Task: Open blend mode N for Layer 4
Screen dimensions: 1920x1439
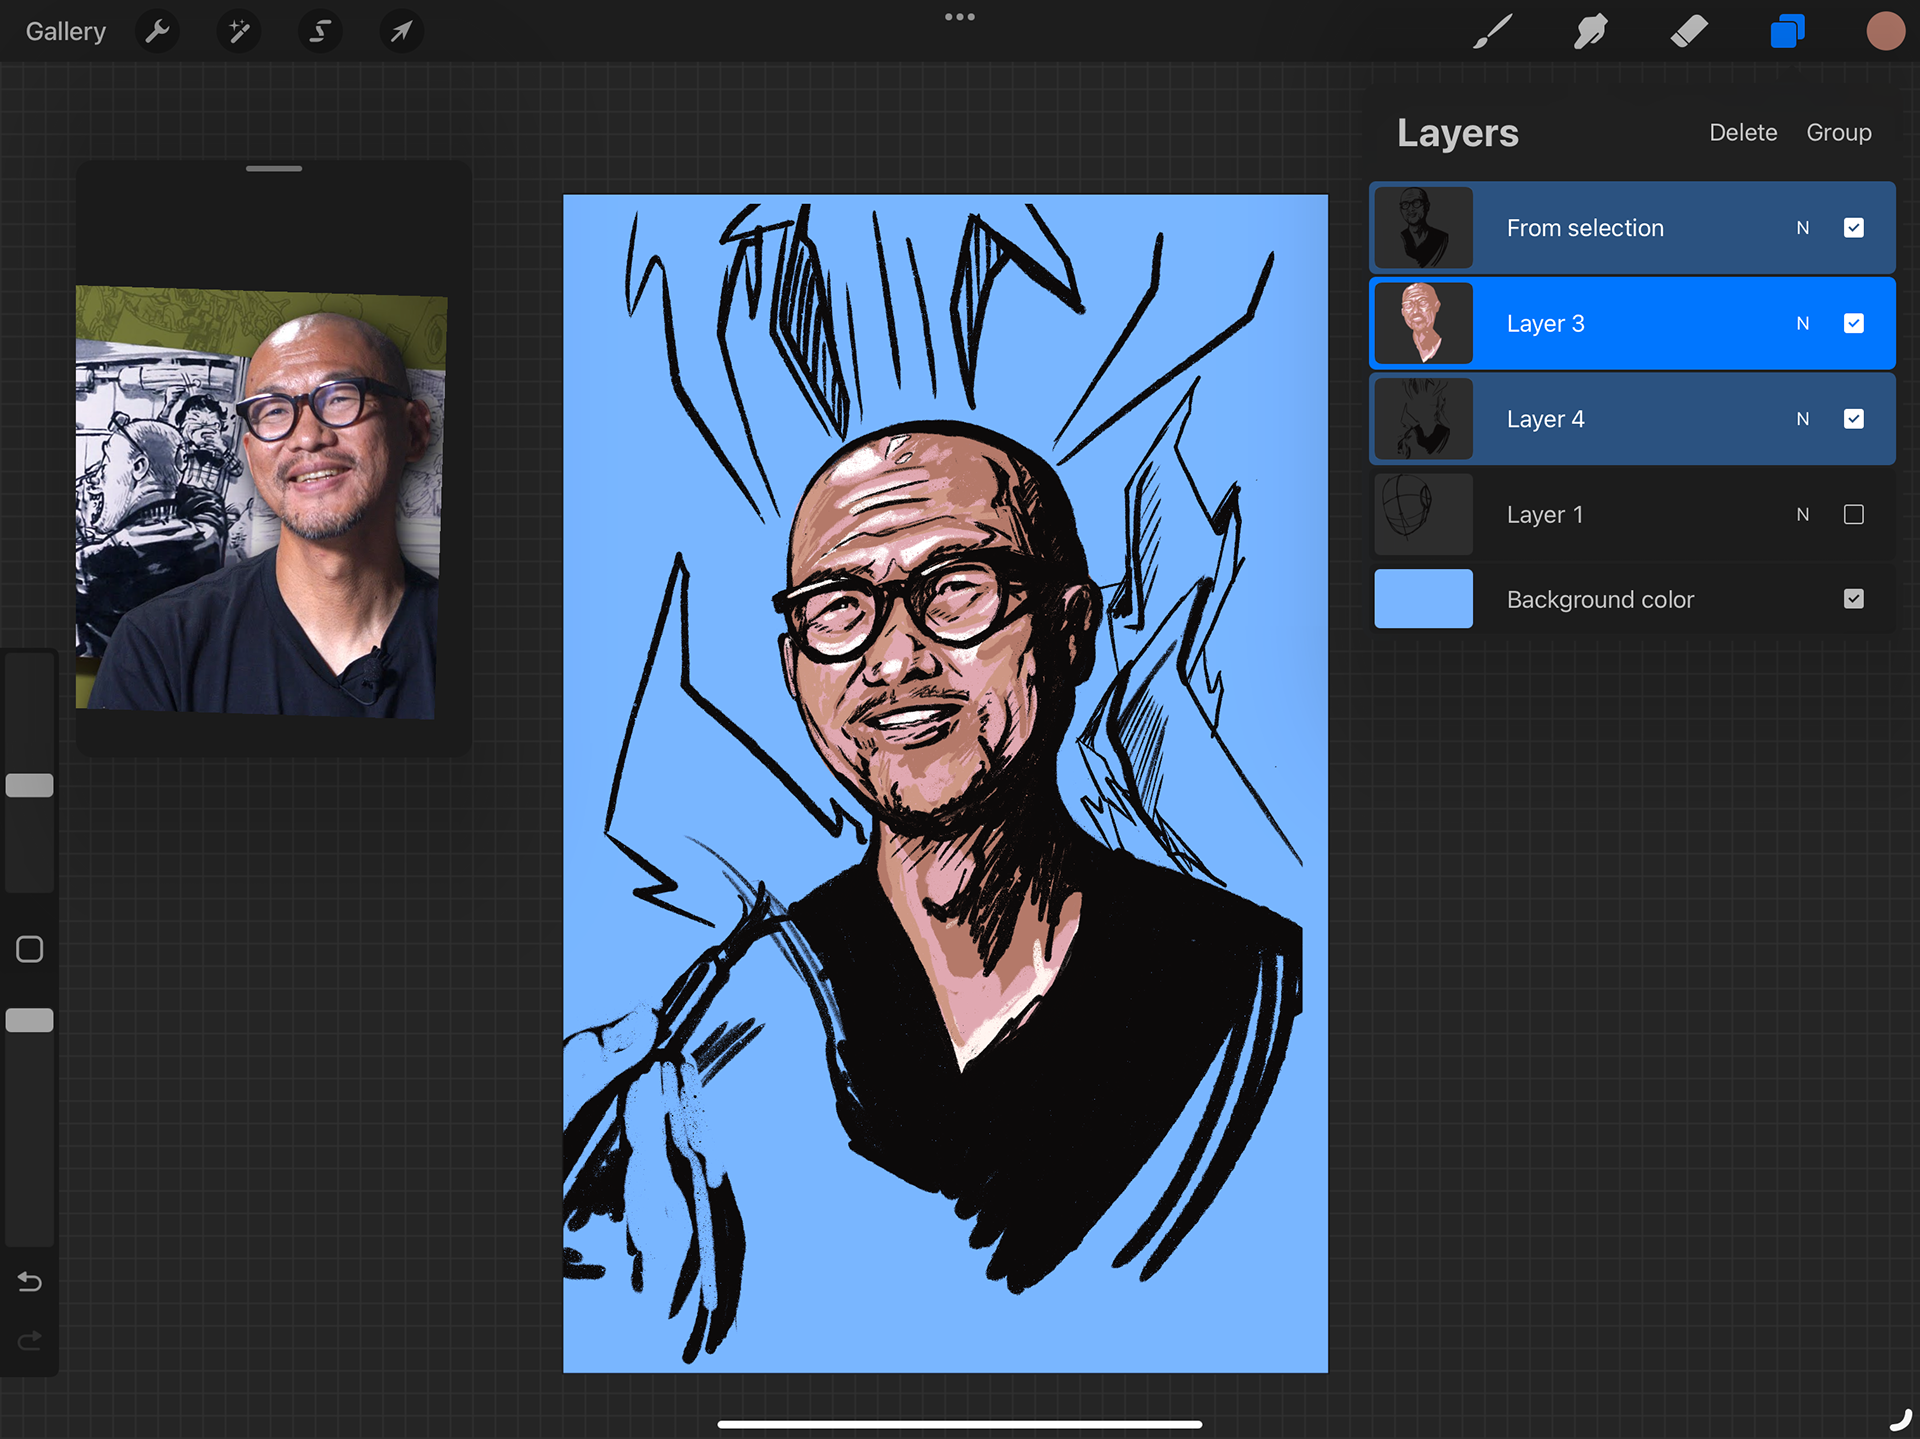Action: click(1802, 419)
